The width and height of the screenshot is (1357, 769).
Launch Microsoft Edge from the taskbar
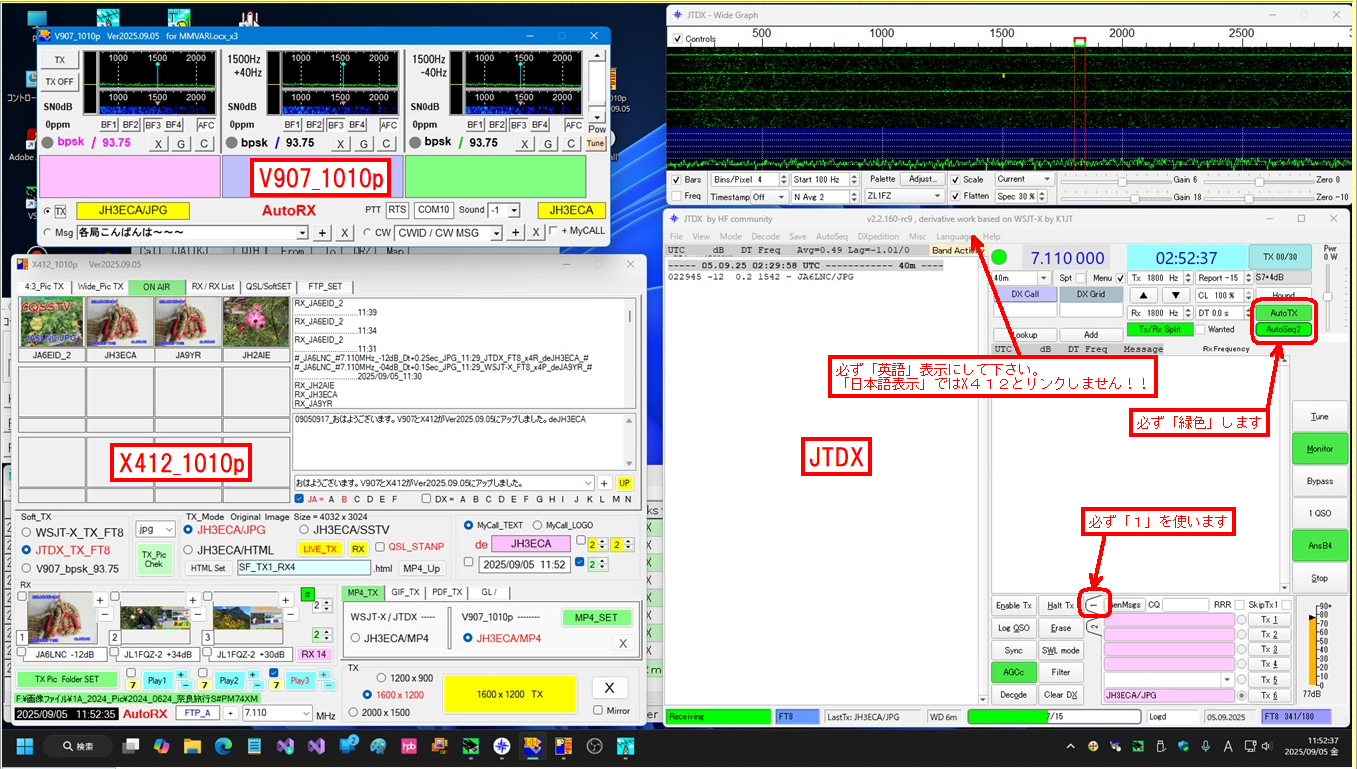223,746
